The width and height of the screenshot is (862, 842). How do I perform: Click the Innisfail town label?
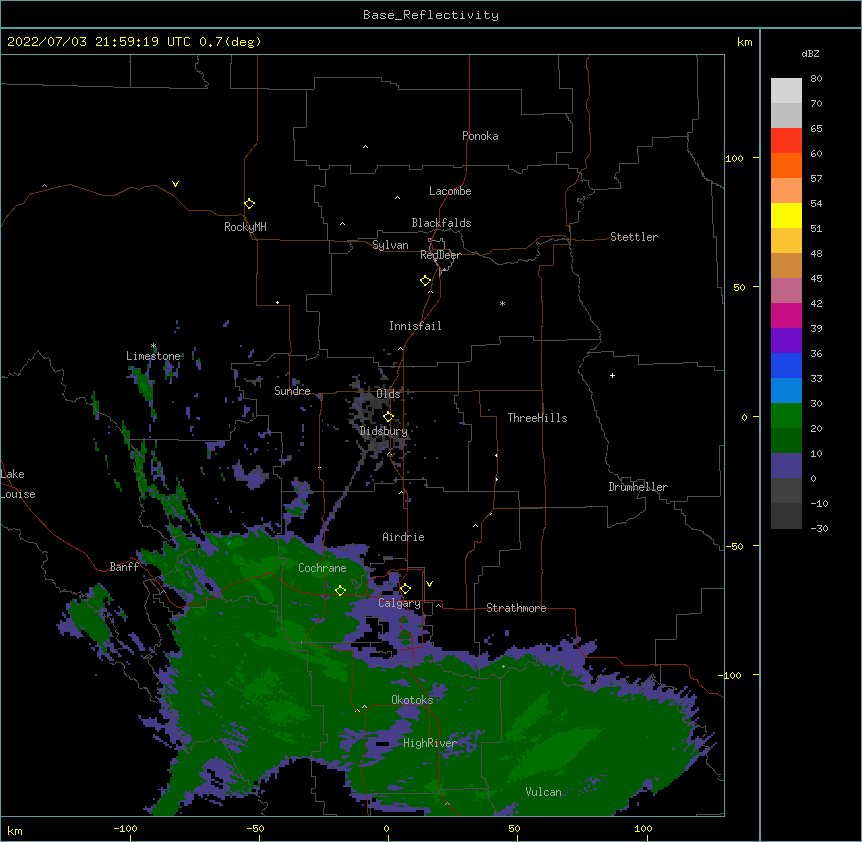point(415,326)
